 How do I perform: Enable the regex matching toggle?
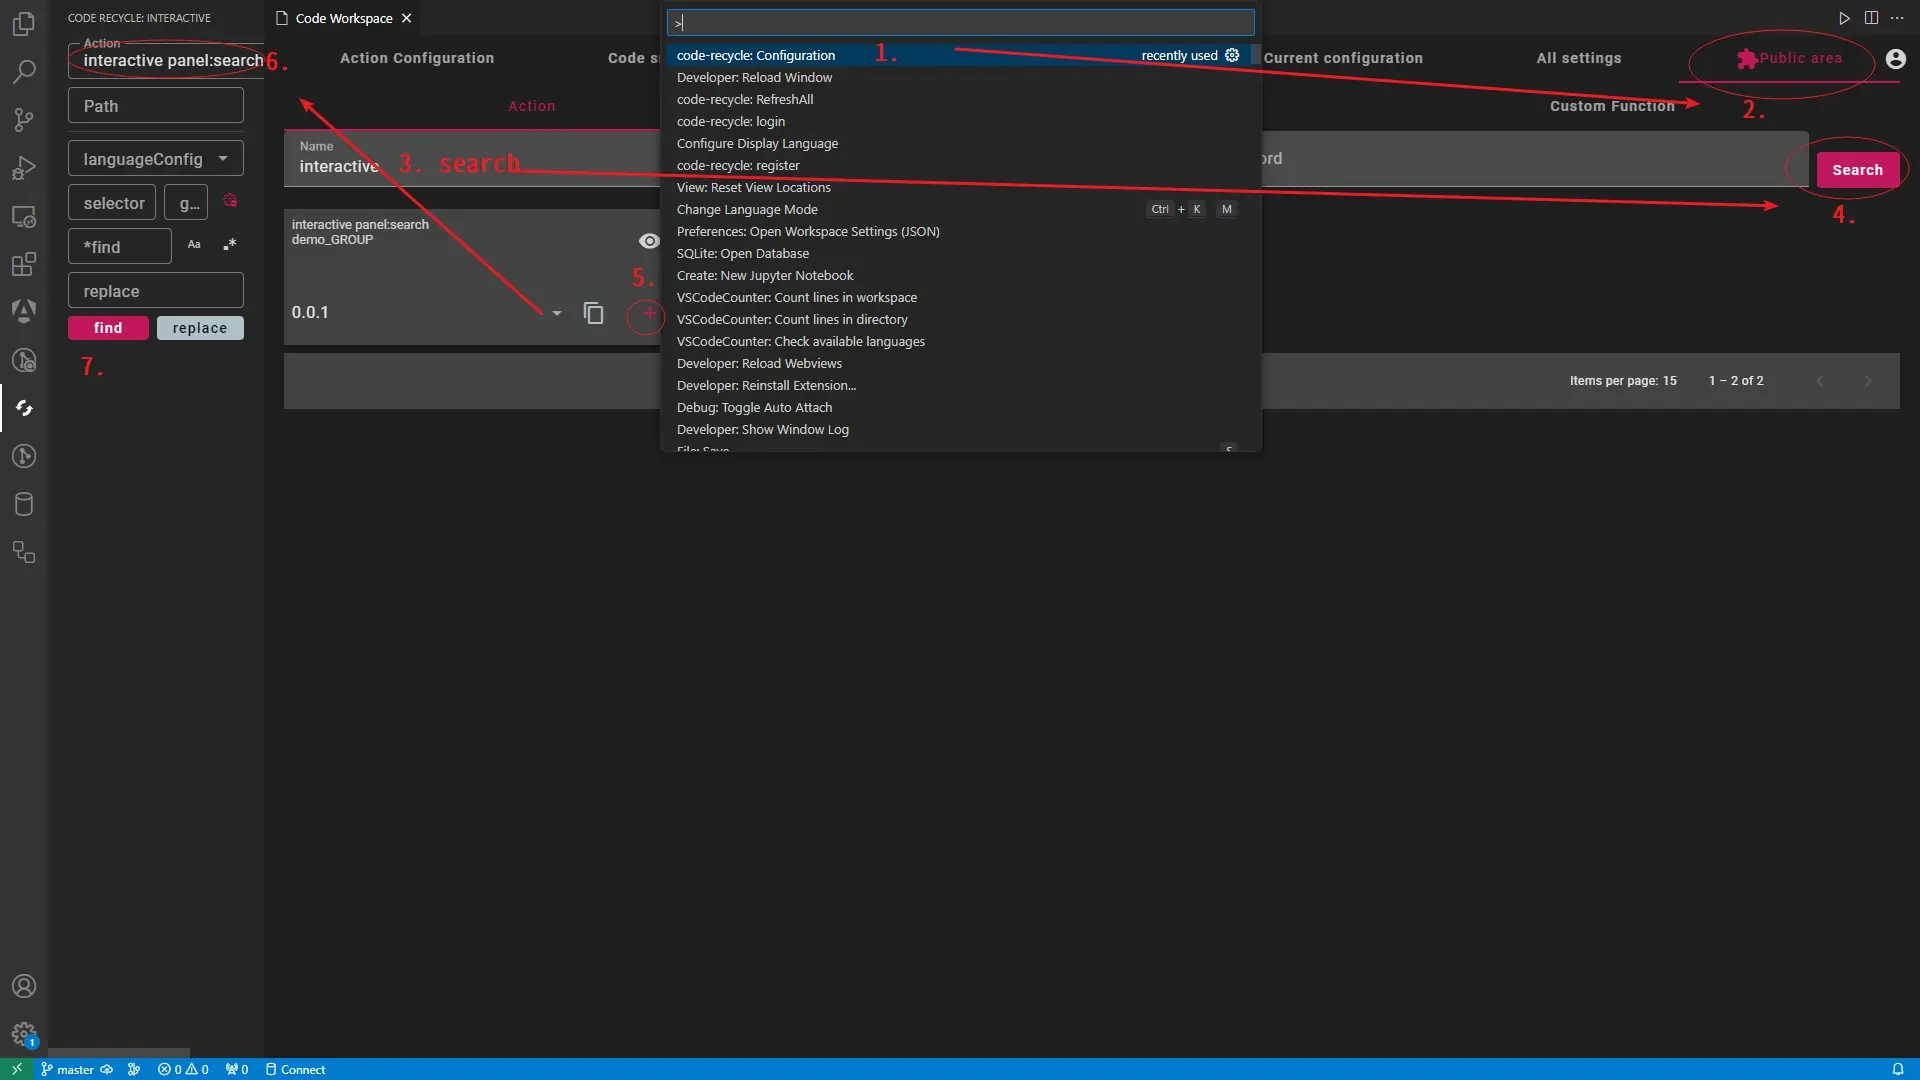click(229, 244)
